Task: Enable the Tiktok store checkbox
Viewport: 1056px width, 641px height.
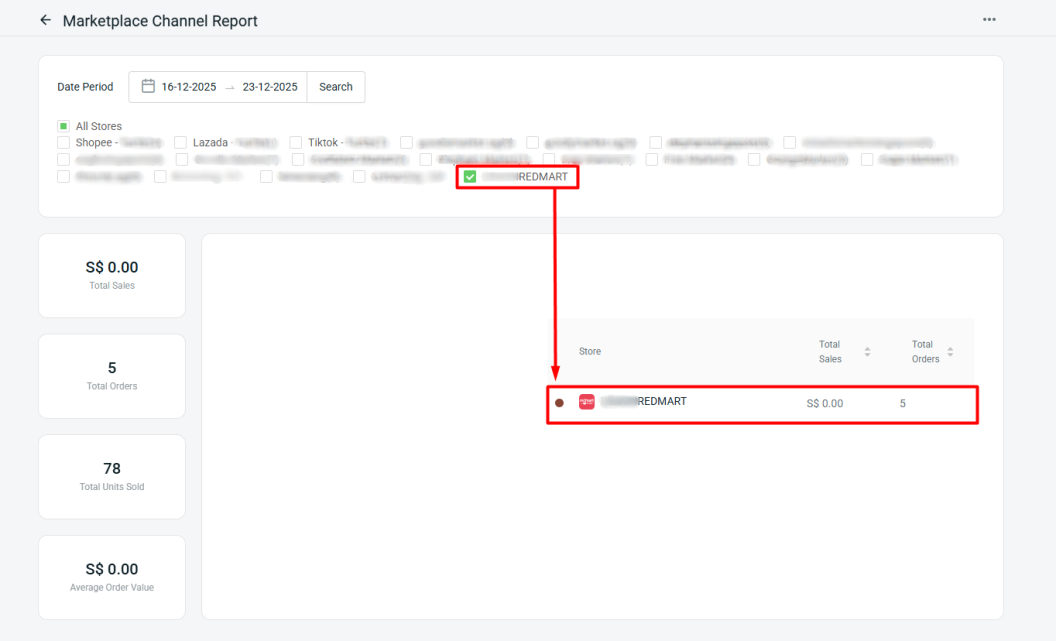Action: click(297, 143)
